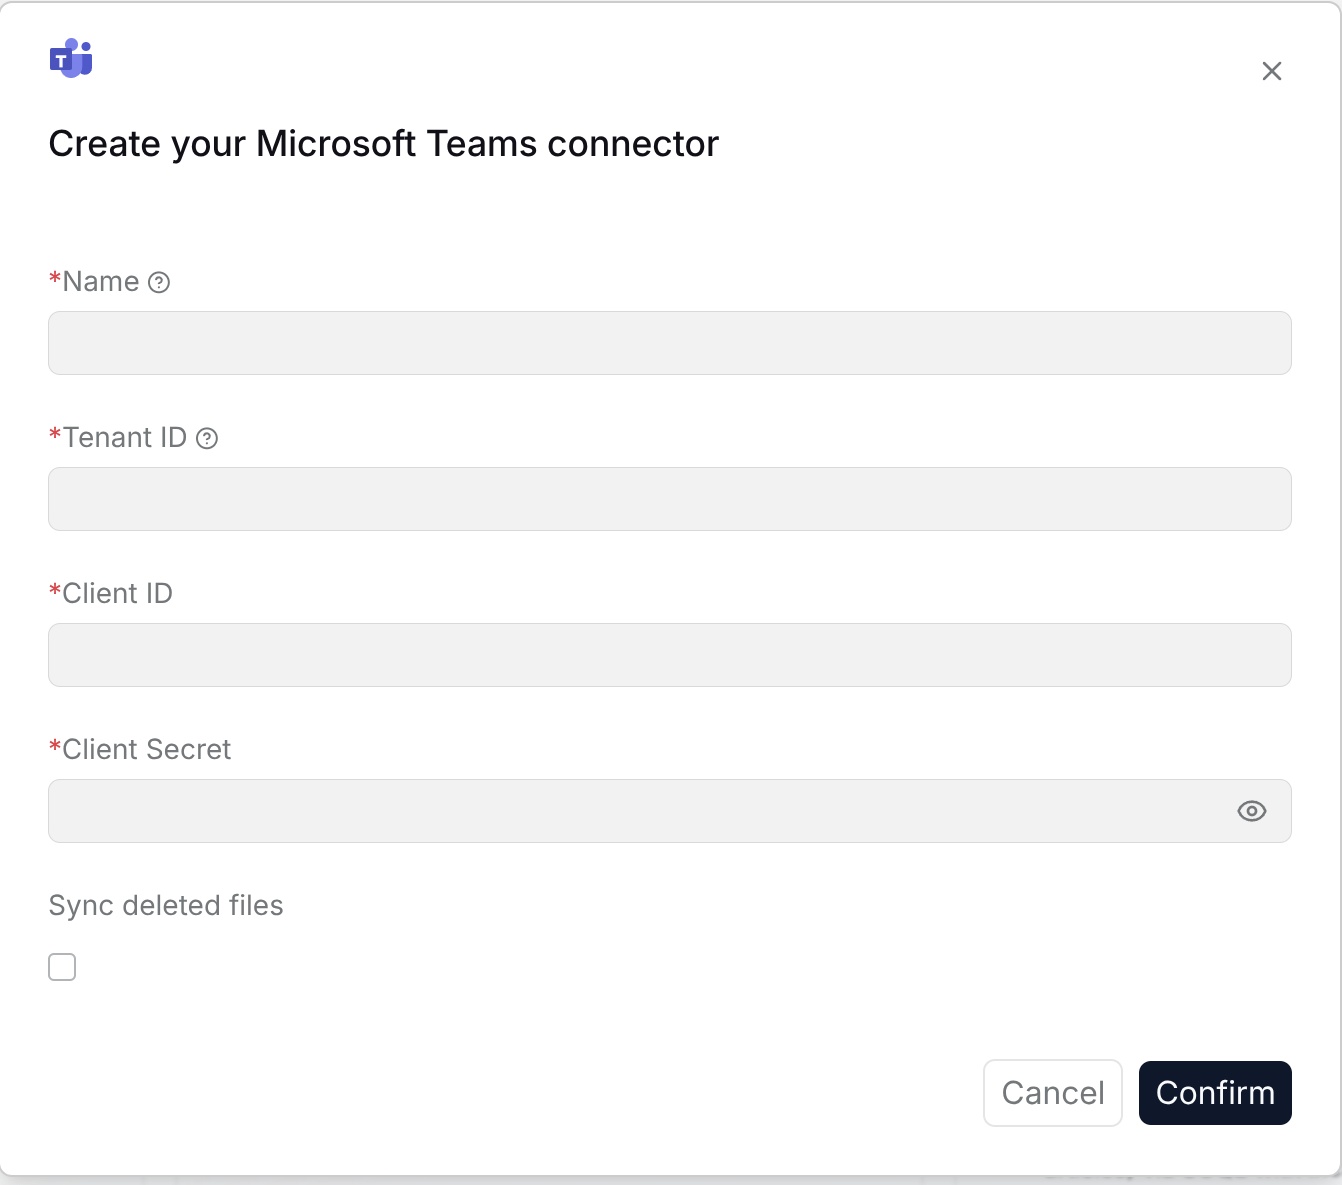Click the "Client ID" label
The width and height of the screenshot is (1342, 1185).
click(118, 593)
